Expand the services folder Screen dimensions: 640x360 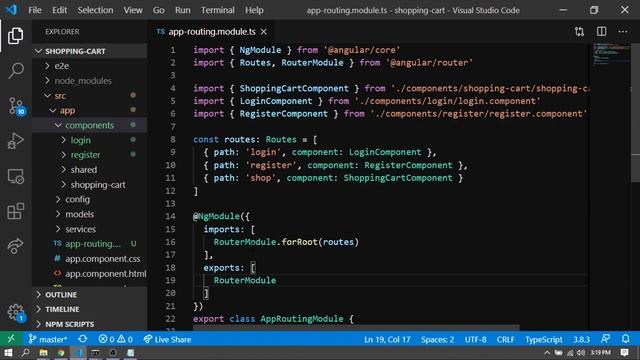[90, 229]
